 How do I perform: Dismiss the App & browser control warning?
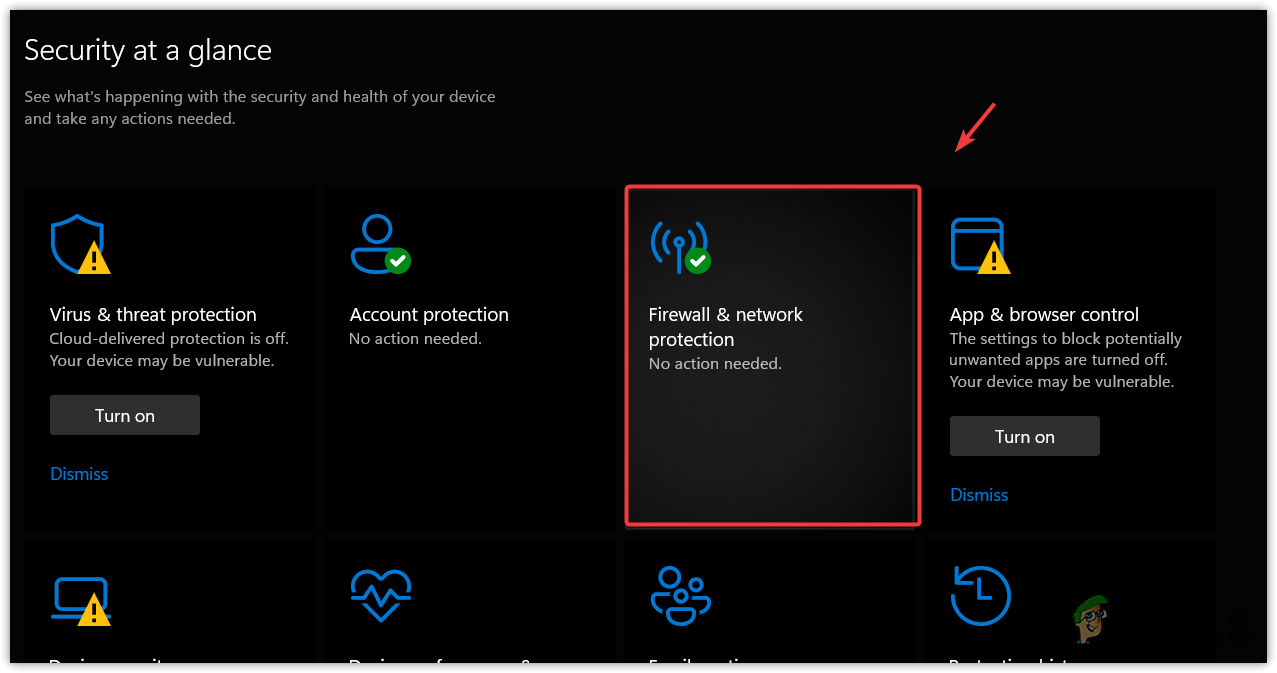[978, 494]
